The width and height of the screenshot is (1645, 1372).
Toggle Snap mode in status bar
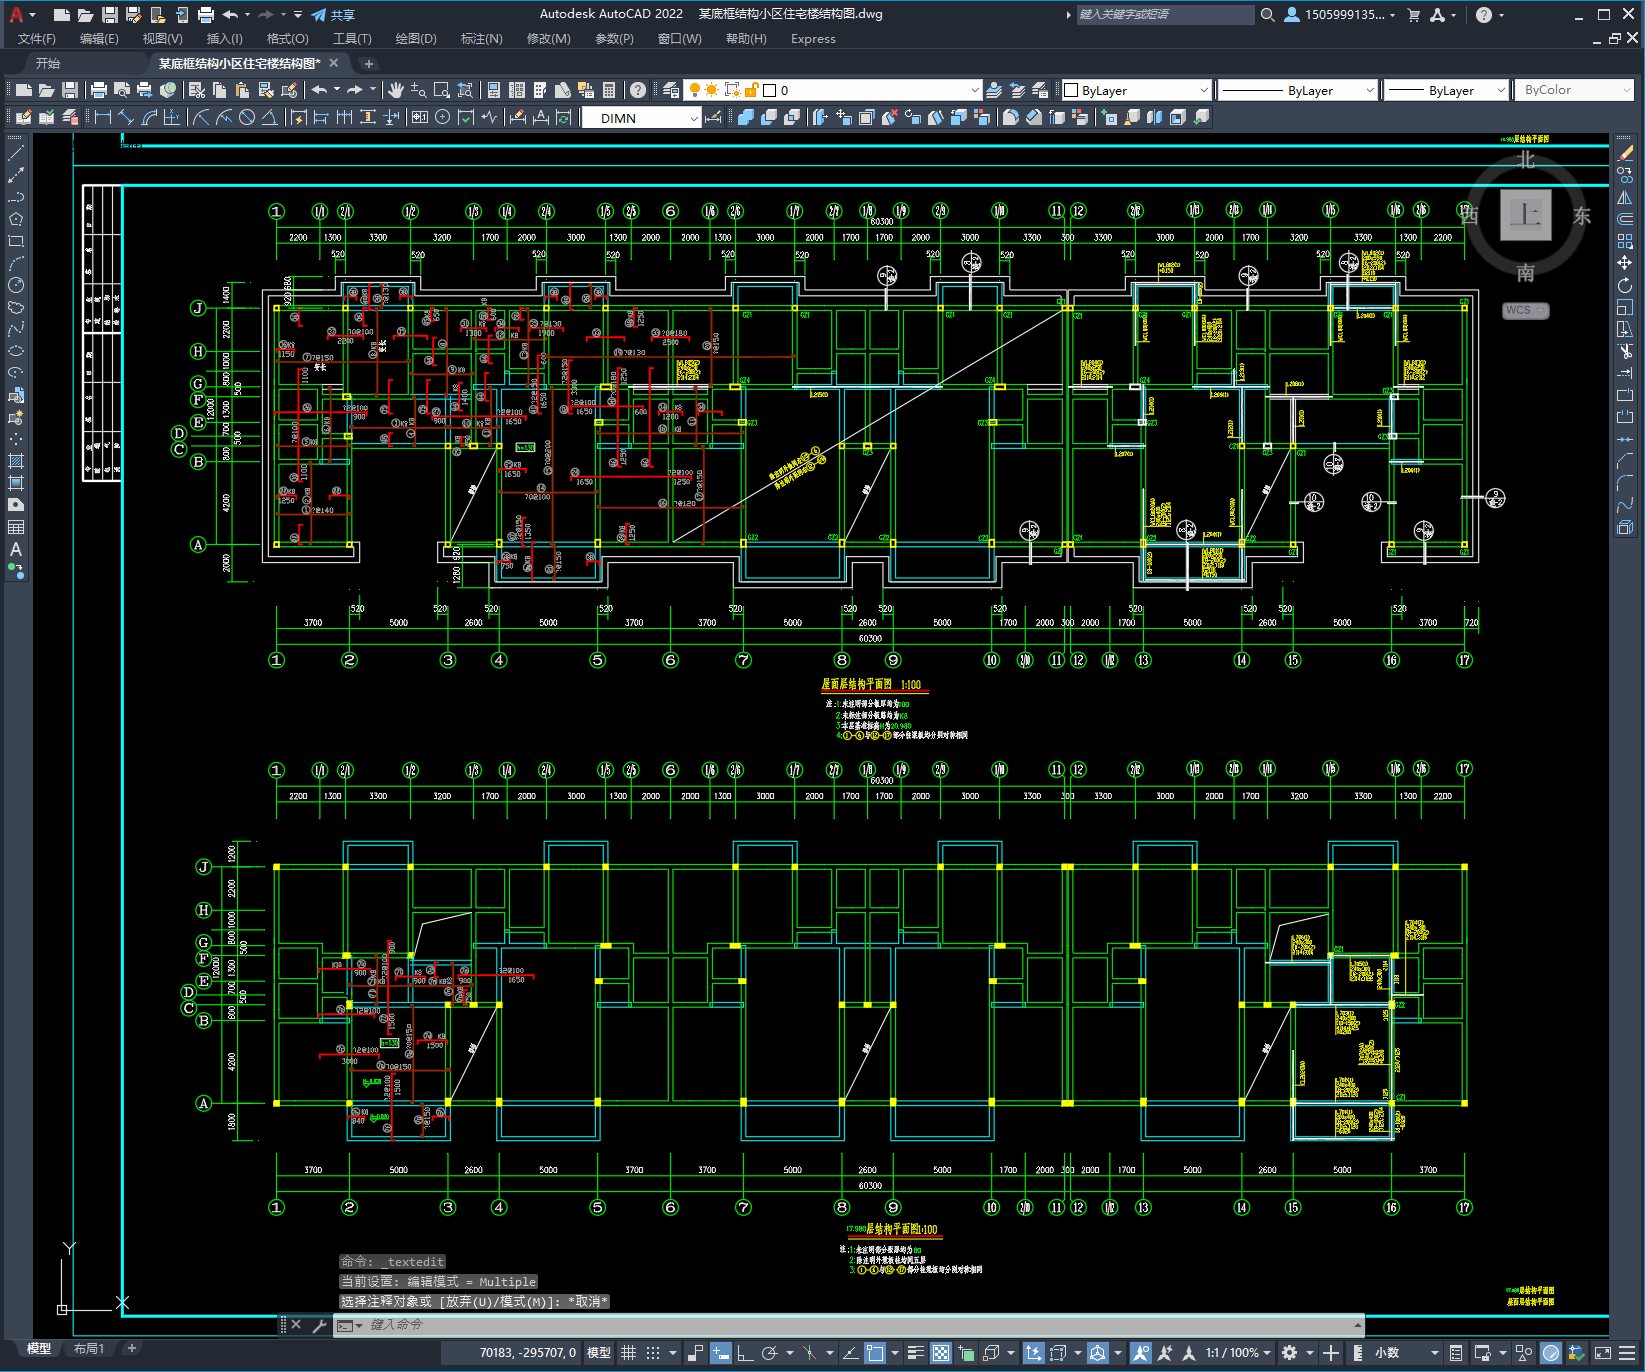(653, 1353)
